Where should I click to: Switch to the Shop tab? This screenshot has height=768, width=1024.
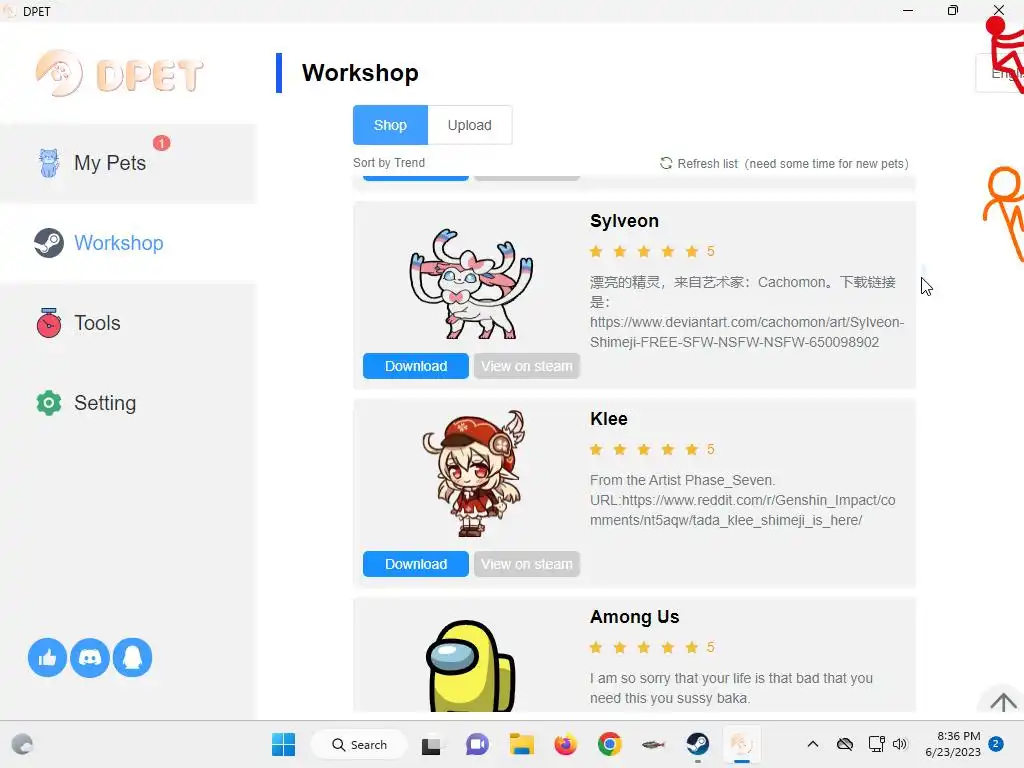pyautogui.click(x=391, y=125)
